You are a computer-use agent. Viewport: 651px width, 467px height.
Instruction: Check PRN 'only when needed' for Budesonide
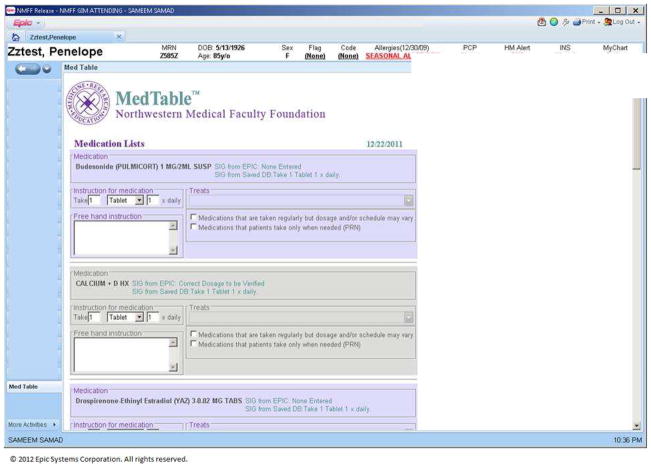(193, 227)
